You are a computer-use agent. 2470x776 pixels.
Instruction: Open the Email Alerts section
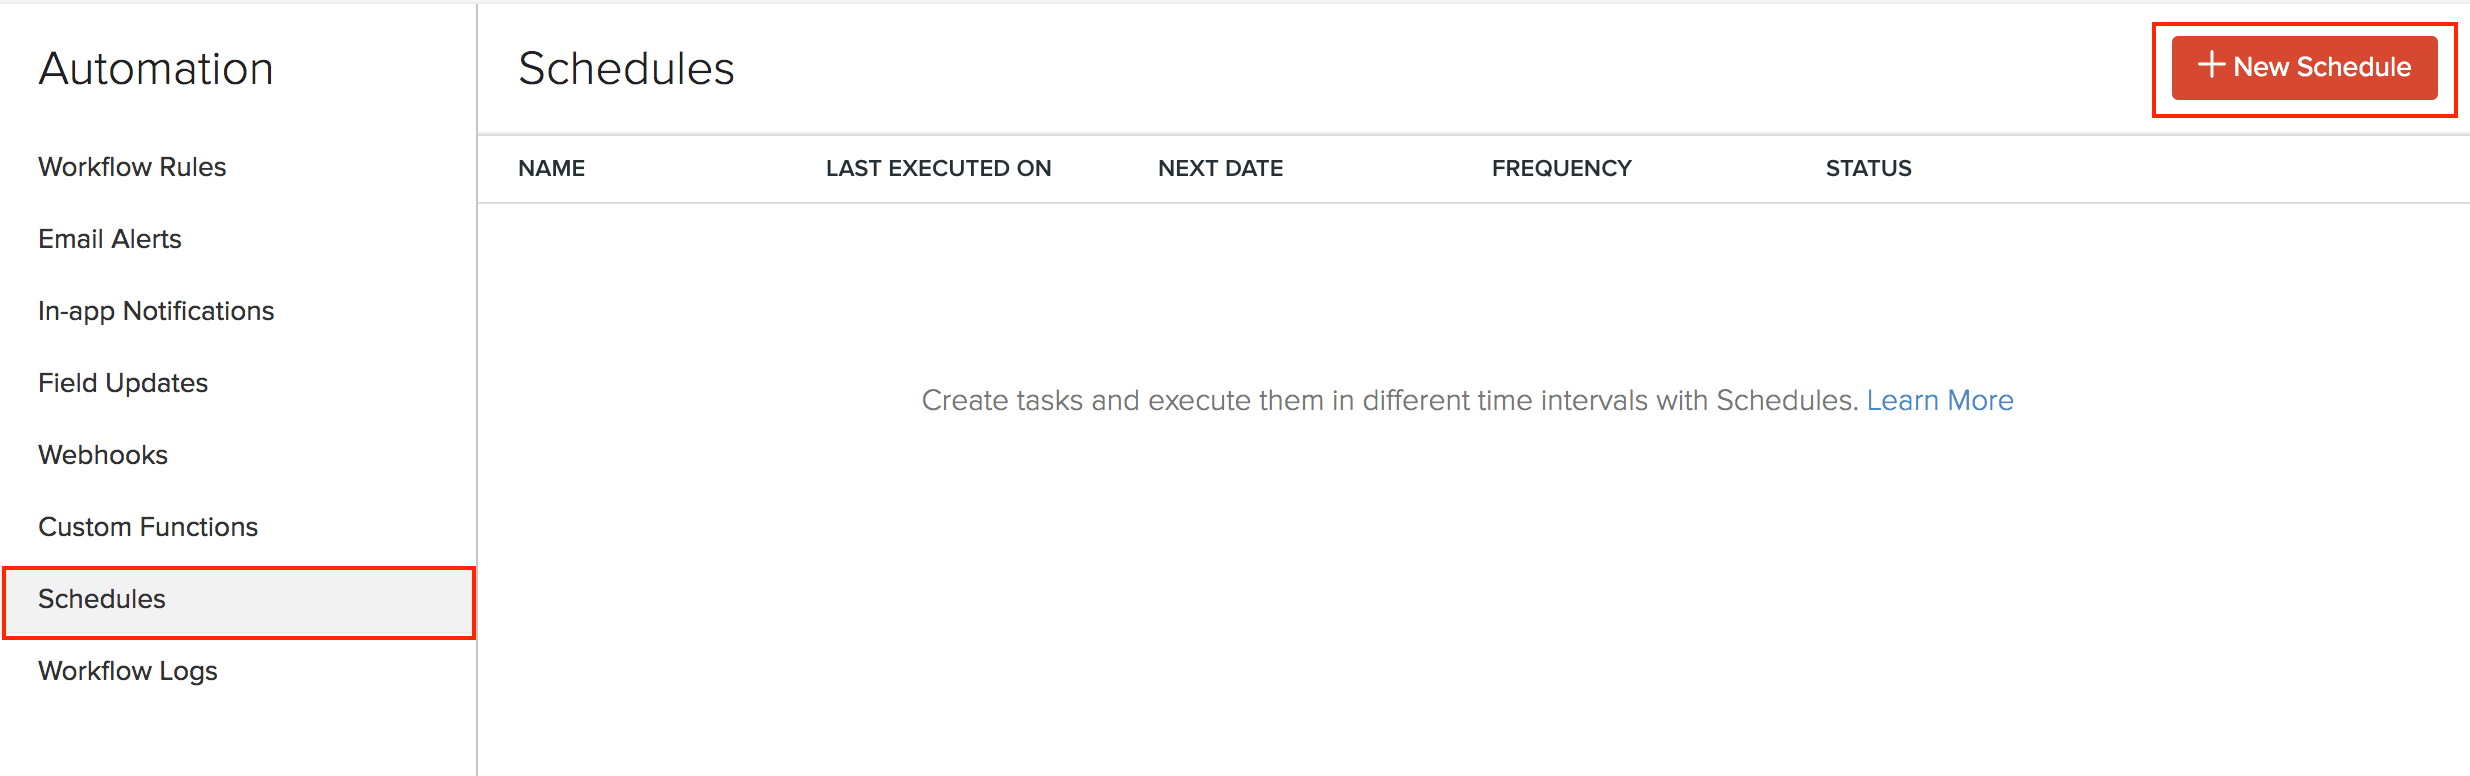(x=110, y=239)
